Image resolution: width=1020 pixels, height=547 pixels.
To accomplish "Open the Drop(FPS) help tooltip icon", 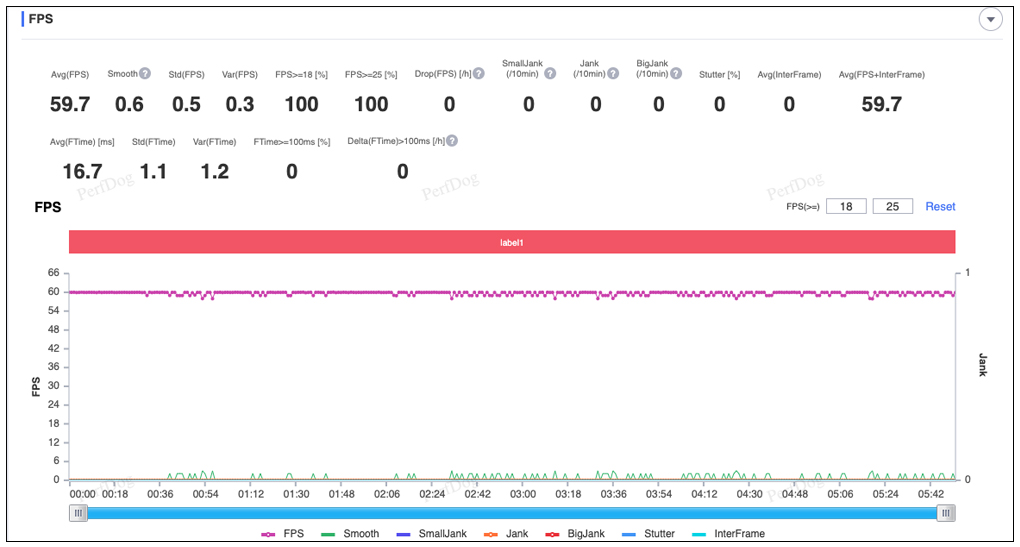I will (x=480, y=74).
